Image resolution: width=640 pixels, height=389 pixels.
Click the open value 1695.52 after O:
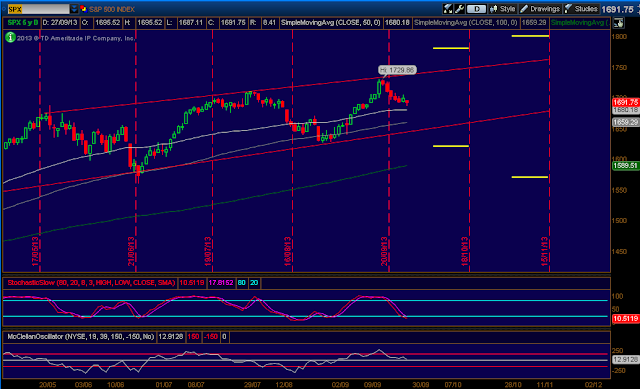(108, 23)
